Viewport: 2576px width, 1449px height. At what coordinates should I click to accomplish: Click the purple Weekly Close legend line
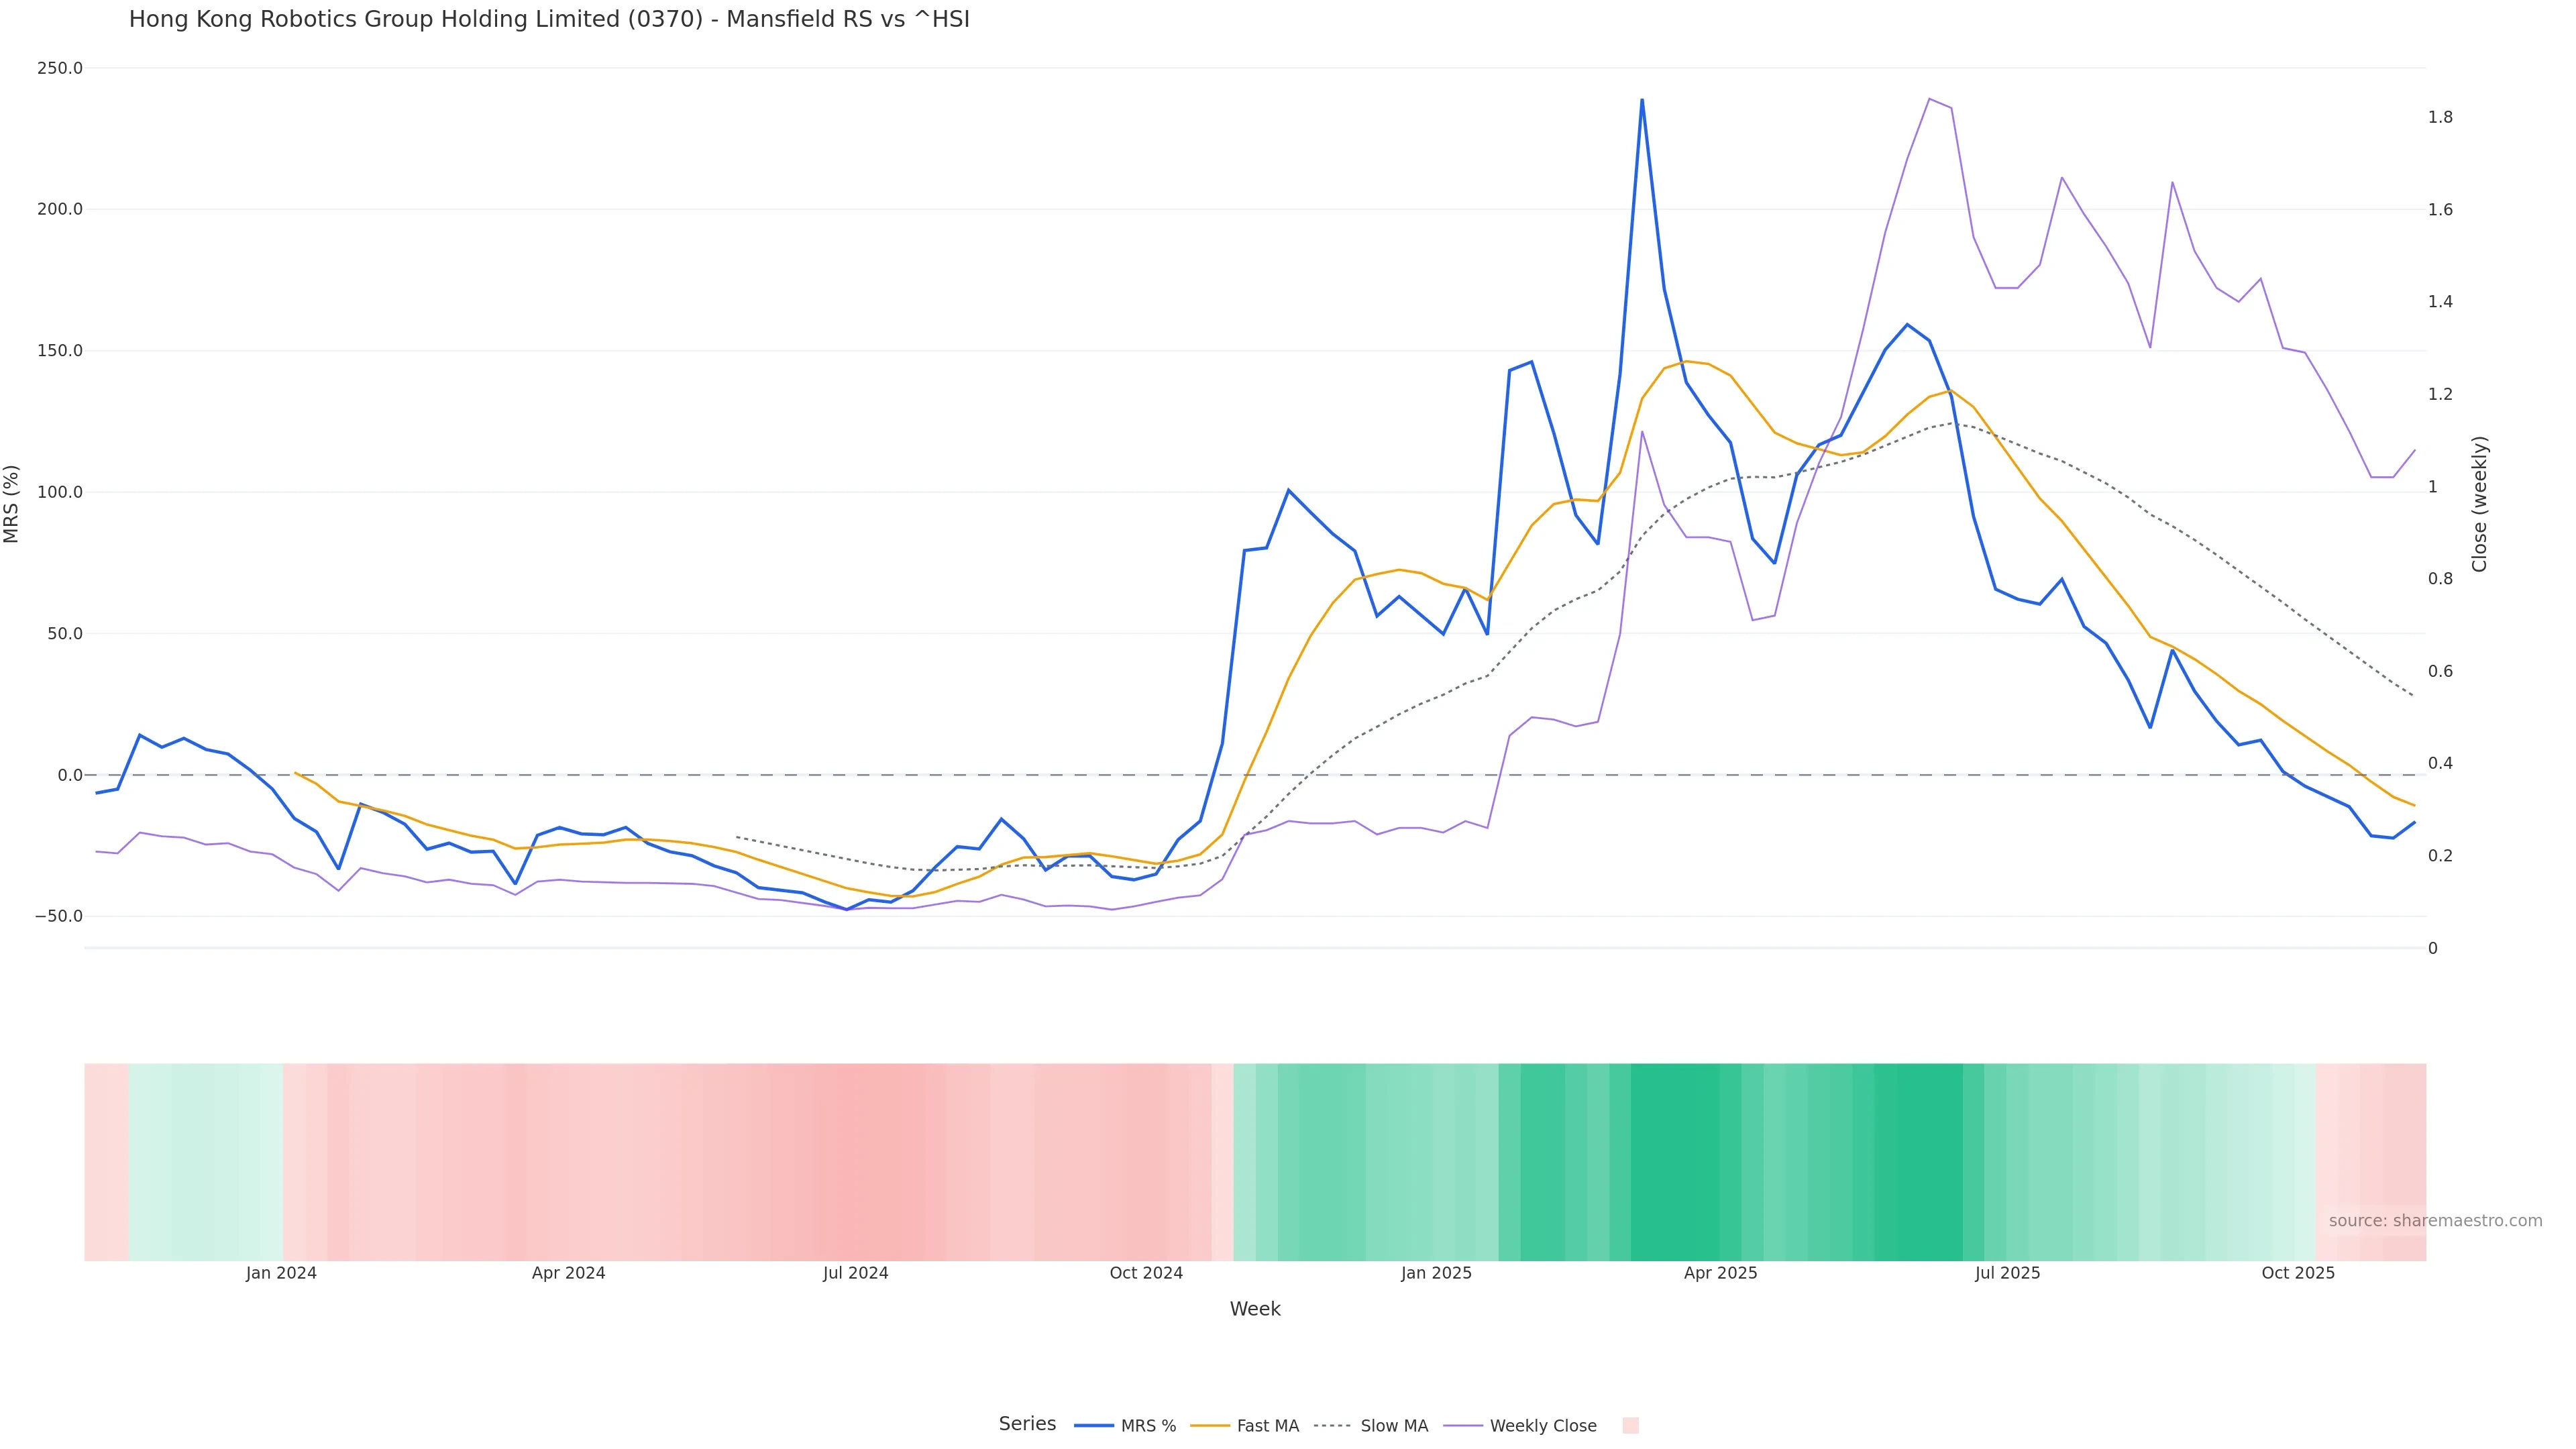1463,1426
